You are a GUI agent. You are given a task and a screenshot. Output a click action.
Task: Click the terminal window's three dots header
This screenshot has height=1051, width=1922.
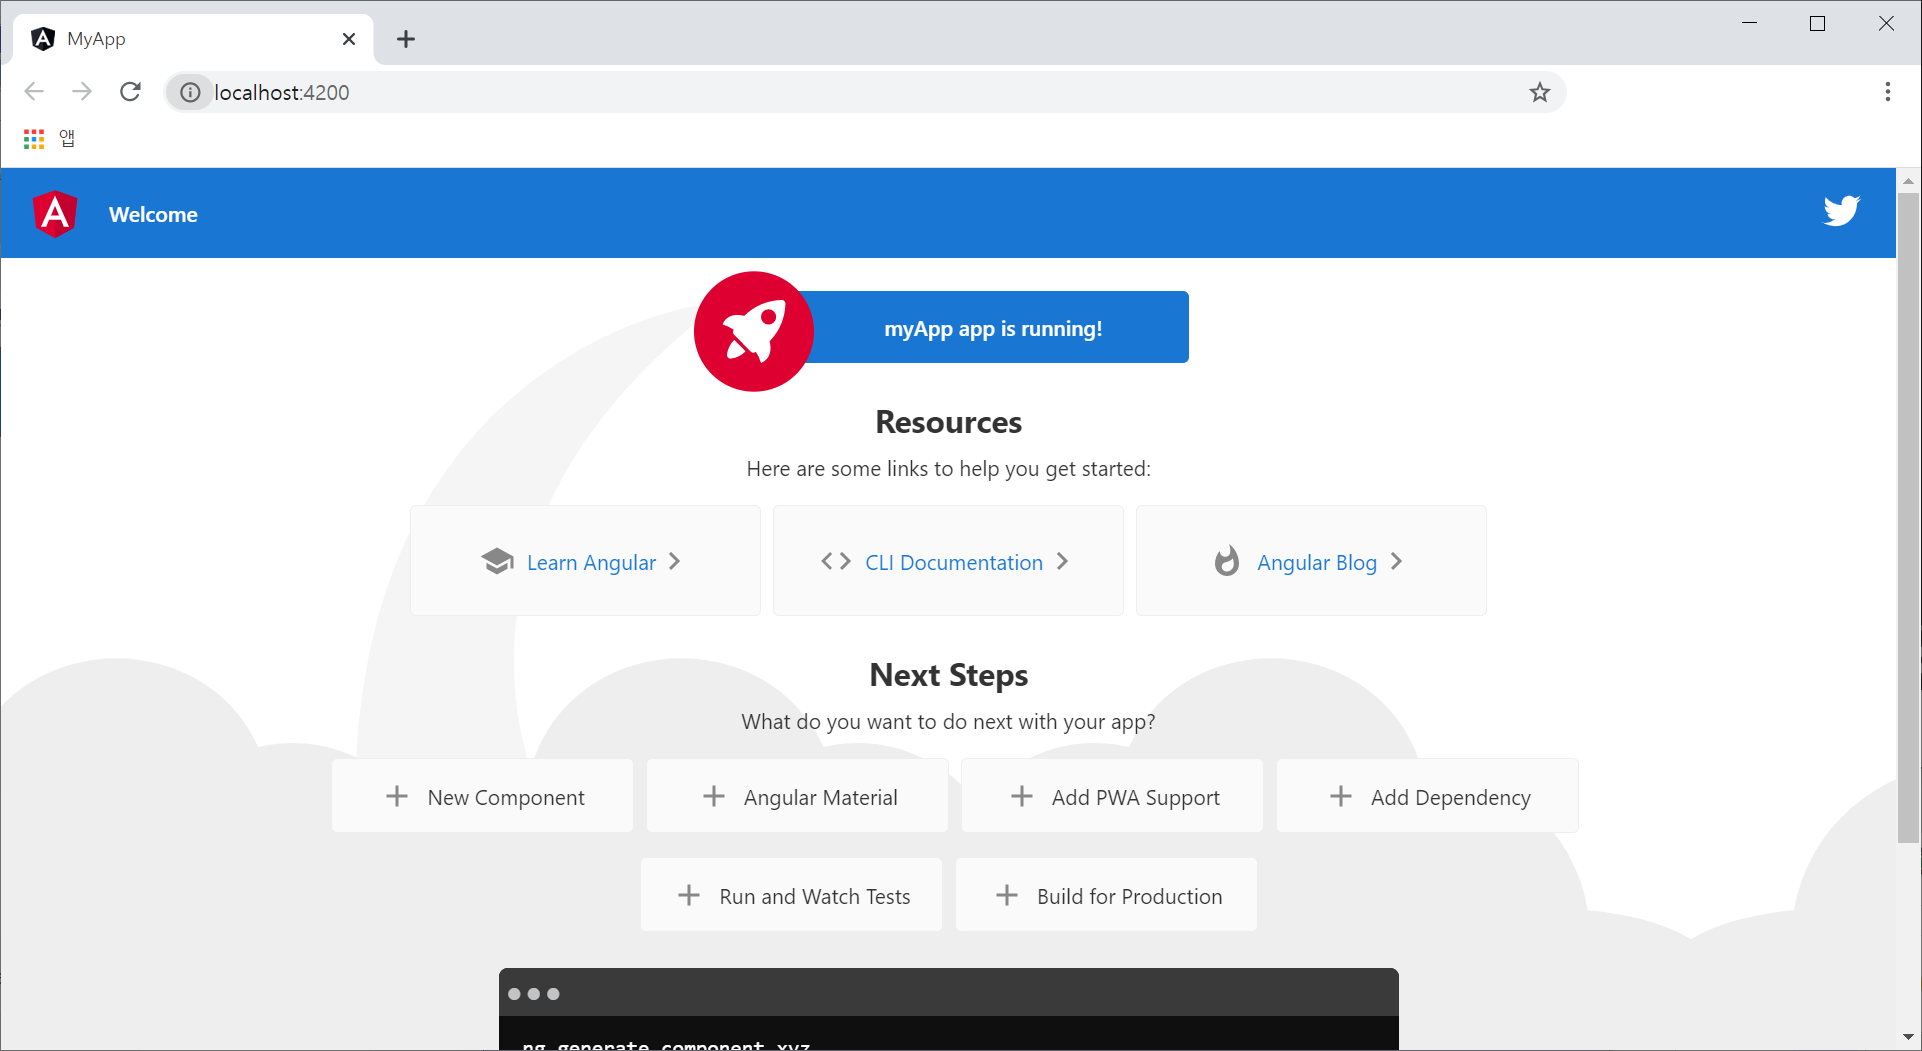point(948,993)
